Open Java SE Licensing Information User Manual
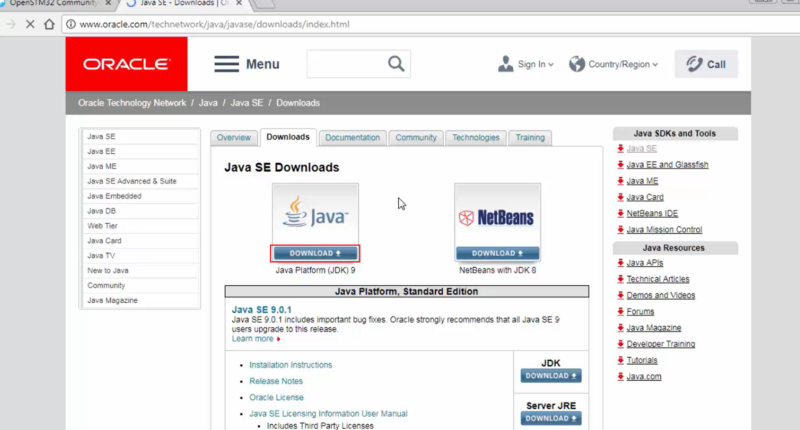This screenshot has width=800, height=430. (329, 414)
